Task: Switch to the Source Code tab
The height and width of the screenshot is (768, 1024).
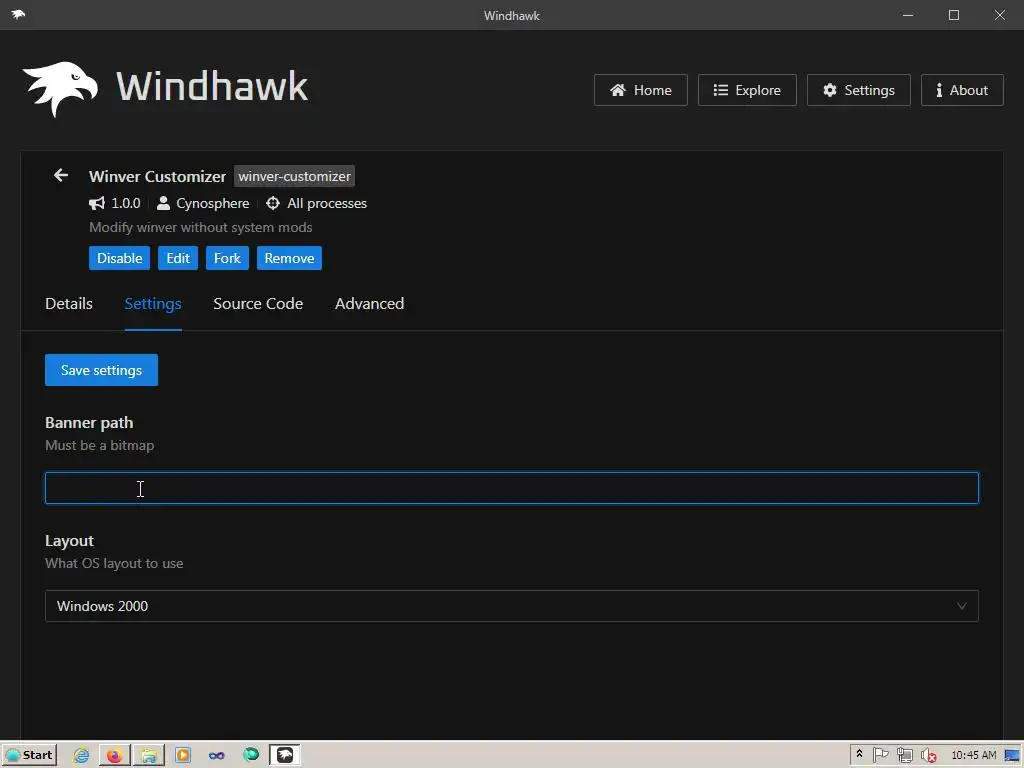Action: pos(258,304)
